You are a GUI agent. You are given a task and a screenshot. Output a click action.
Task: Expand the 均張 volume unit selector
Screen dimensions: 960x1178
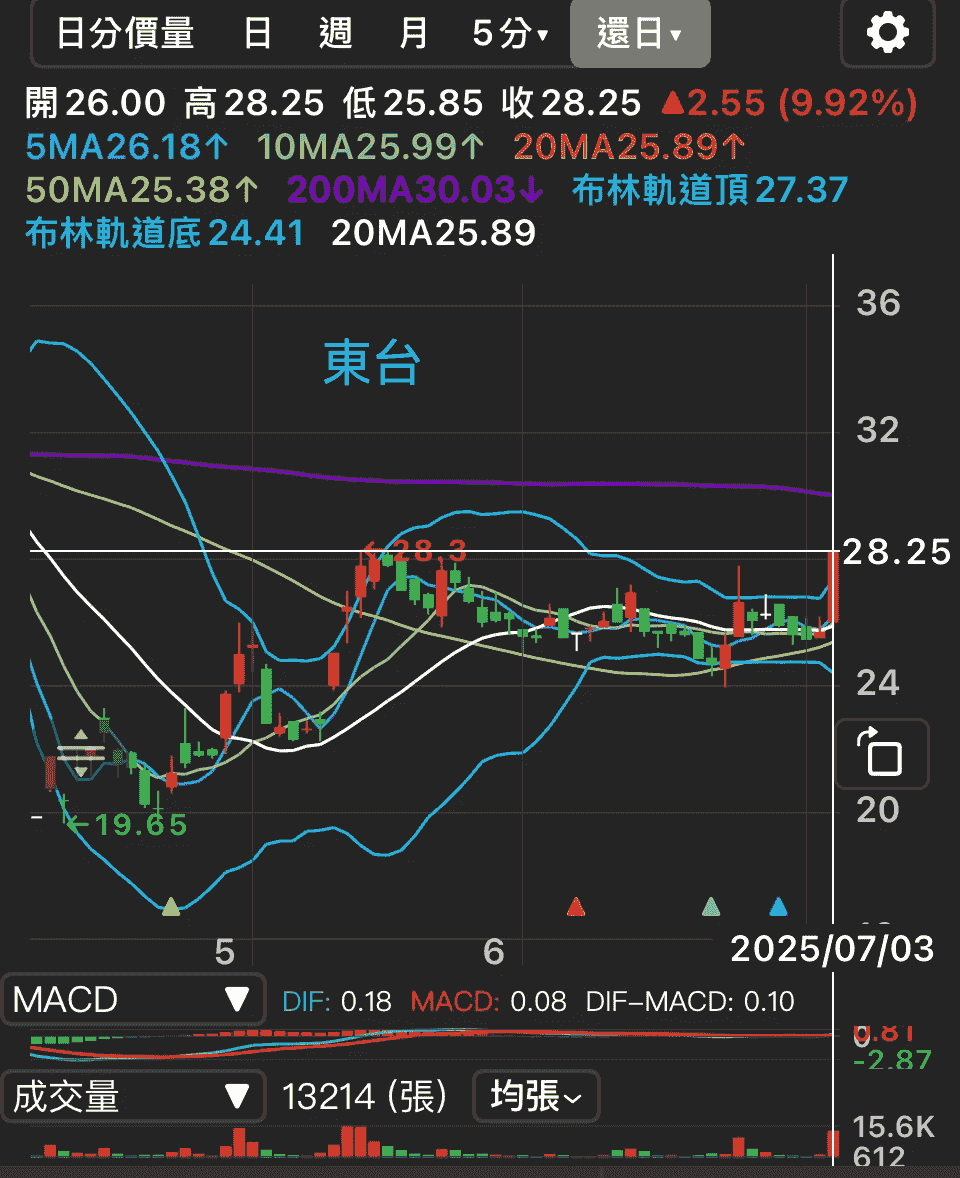click(536, 1097)
